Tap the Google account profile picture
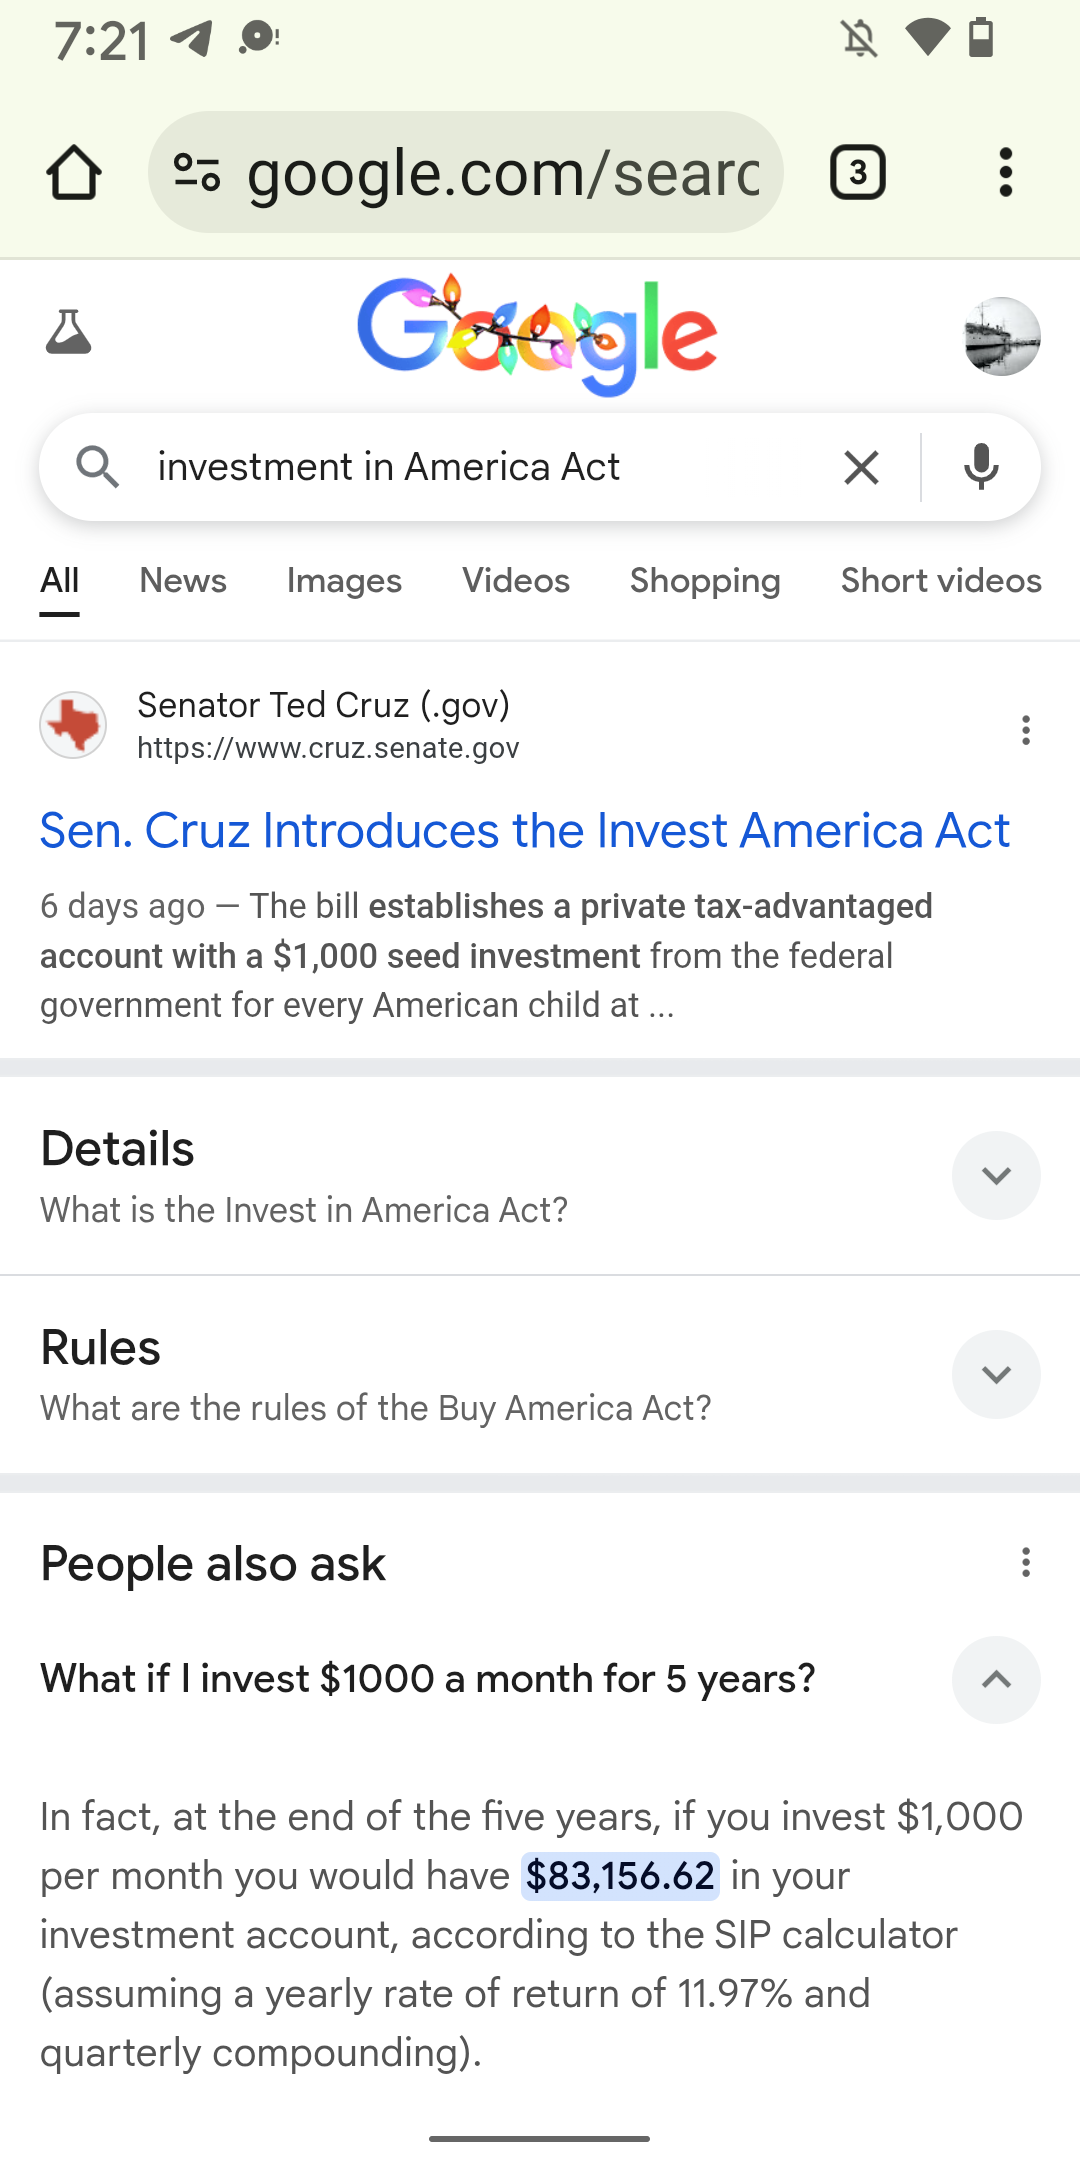The height and width of the screenshot is (2160, 1080). point(1001,336)
